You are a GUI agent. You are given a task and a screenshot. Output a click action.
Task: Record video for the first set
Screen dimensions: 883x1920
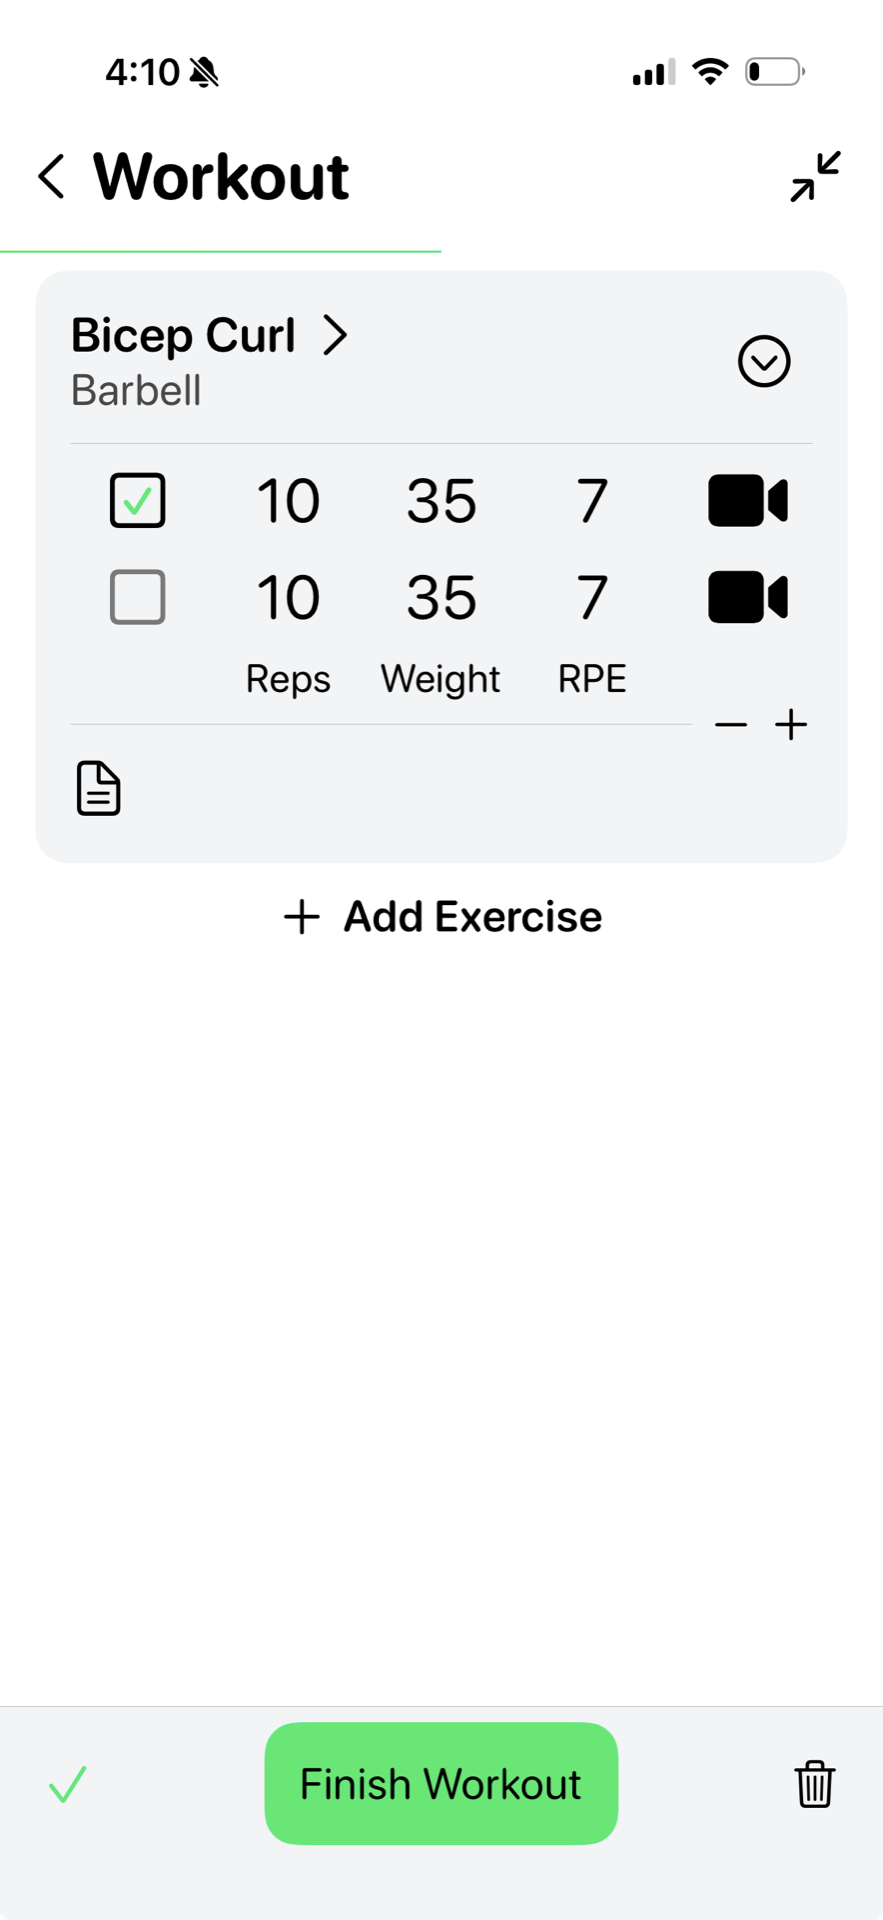[x=748, y=501]
